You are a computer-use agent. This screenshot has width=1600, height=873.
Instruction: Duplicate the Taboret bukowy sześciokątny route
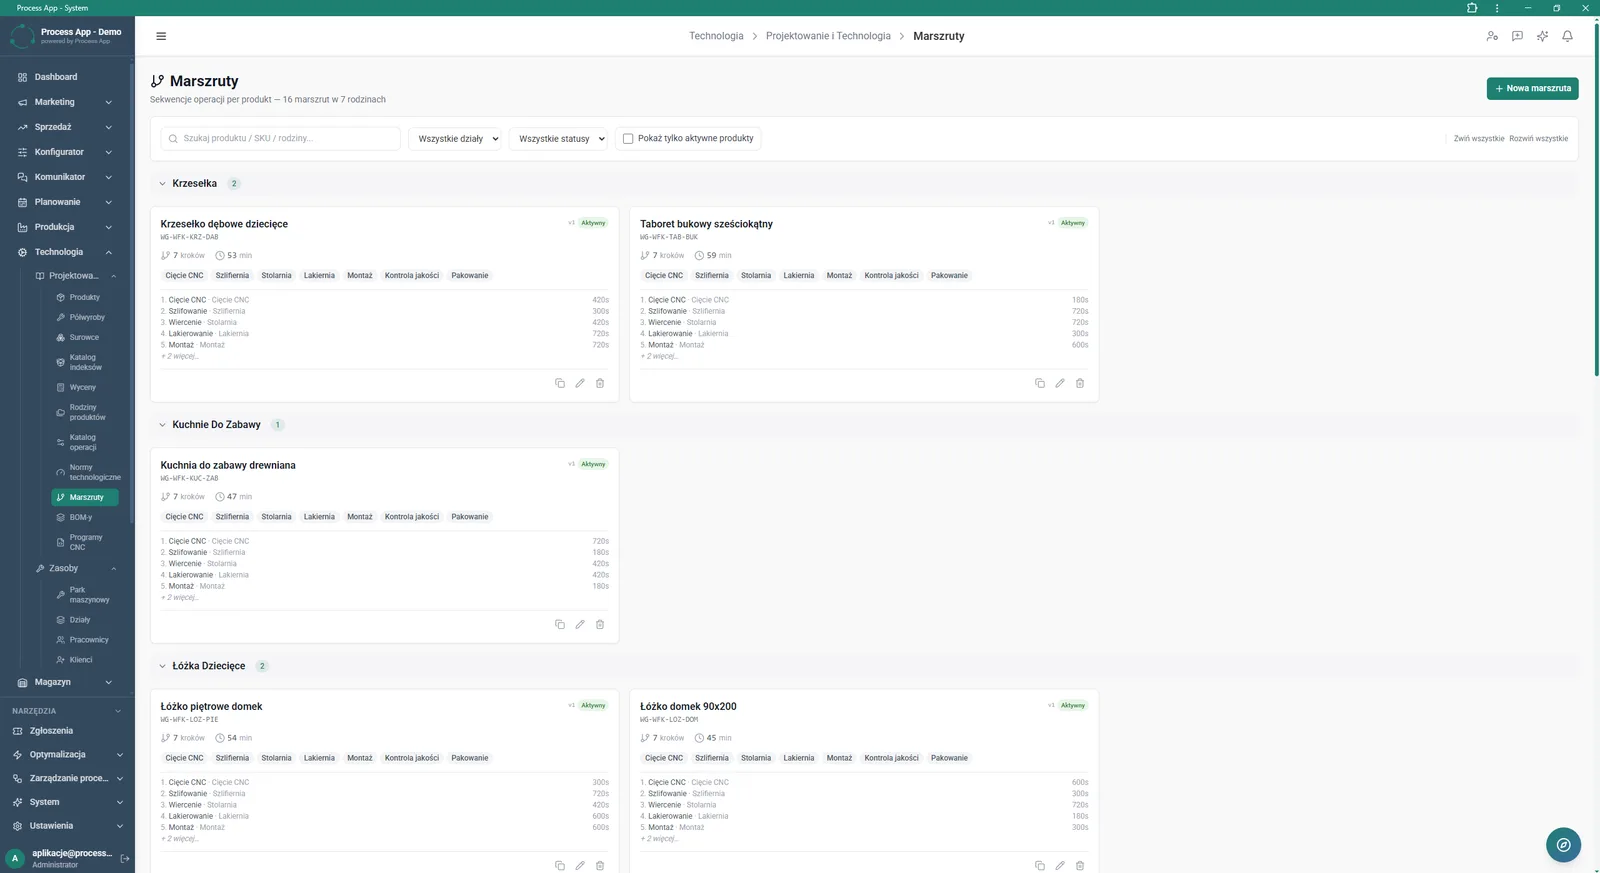(x=1040, y=383)
